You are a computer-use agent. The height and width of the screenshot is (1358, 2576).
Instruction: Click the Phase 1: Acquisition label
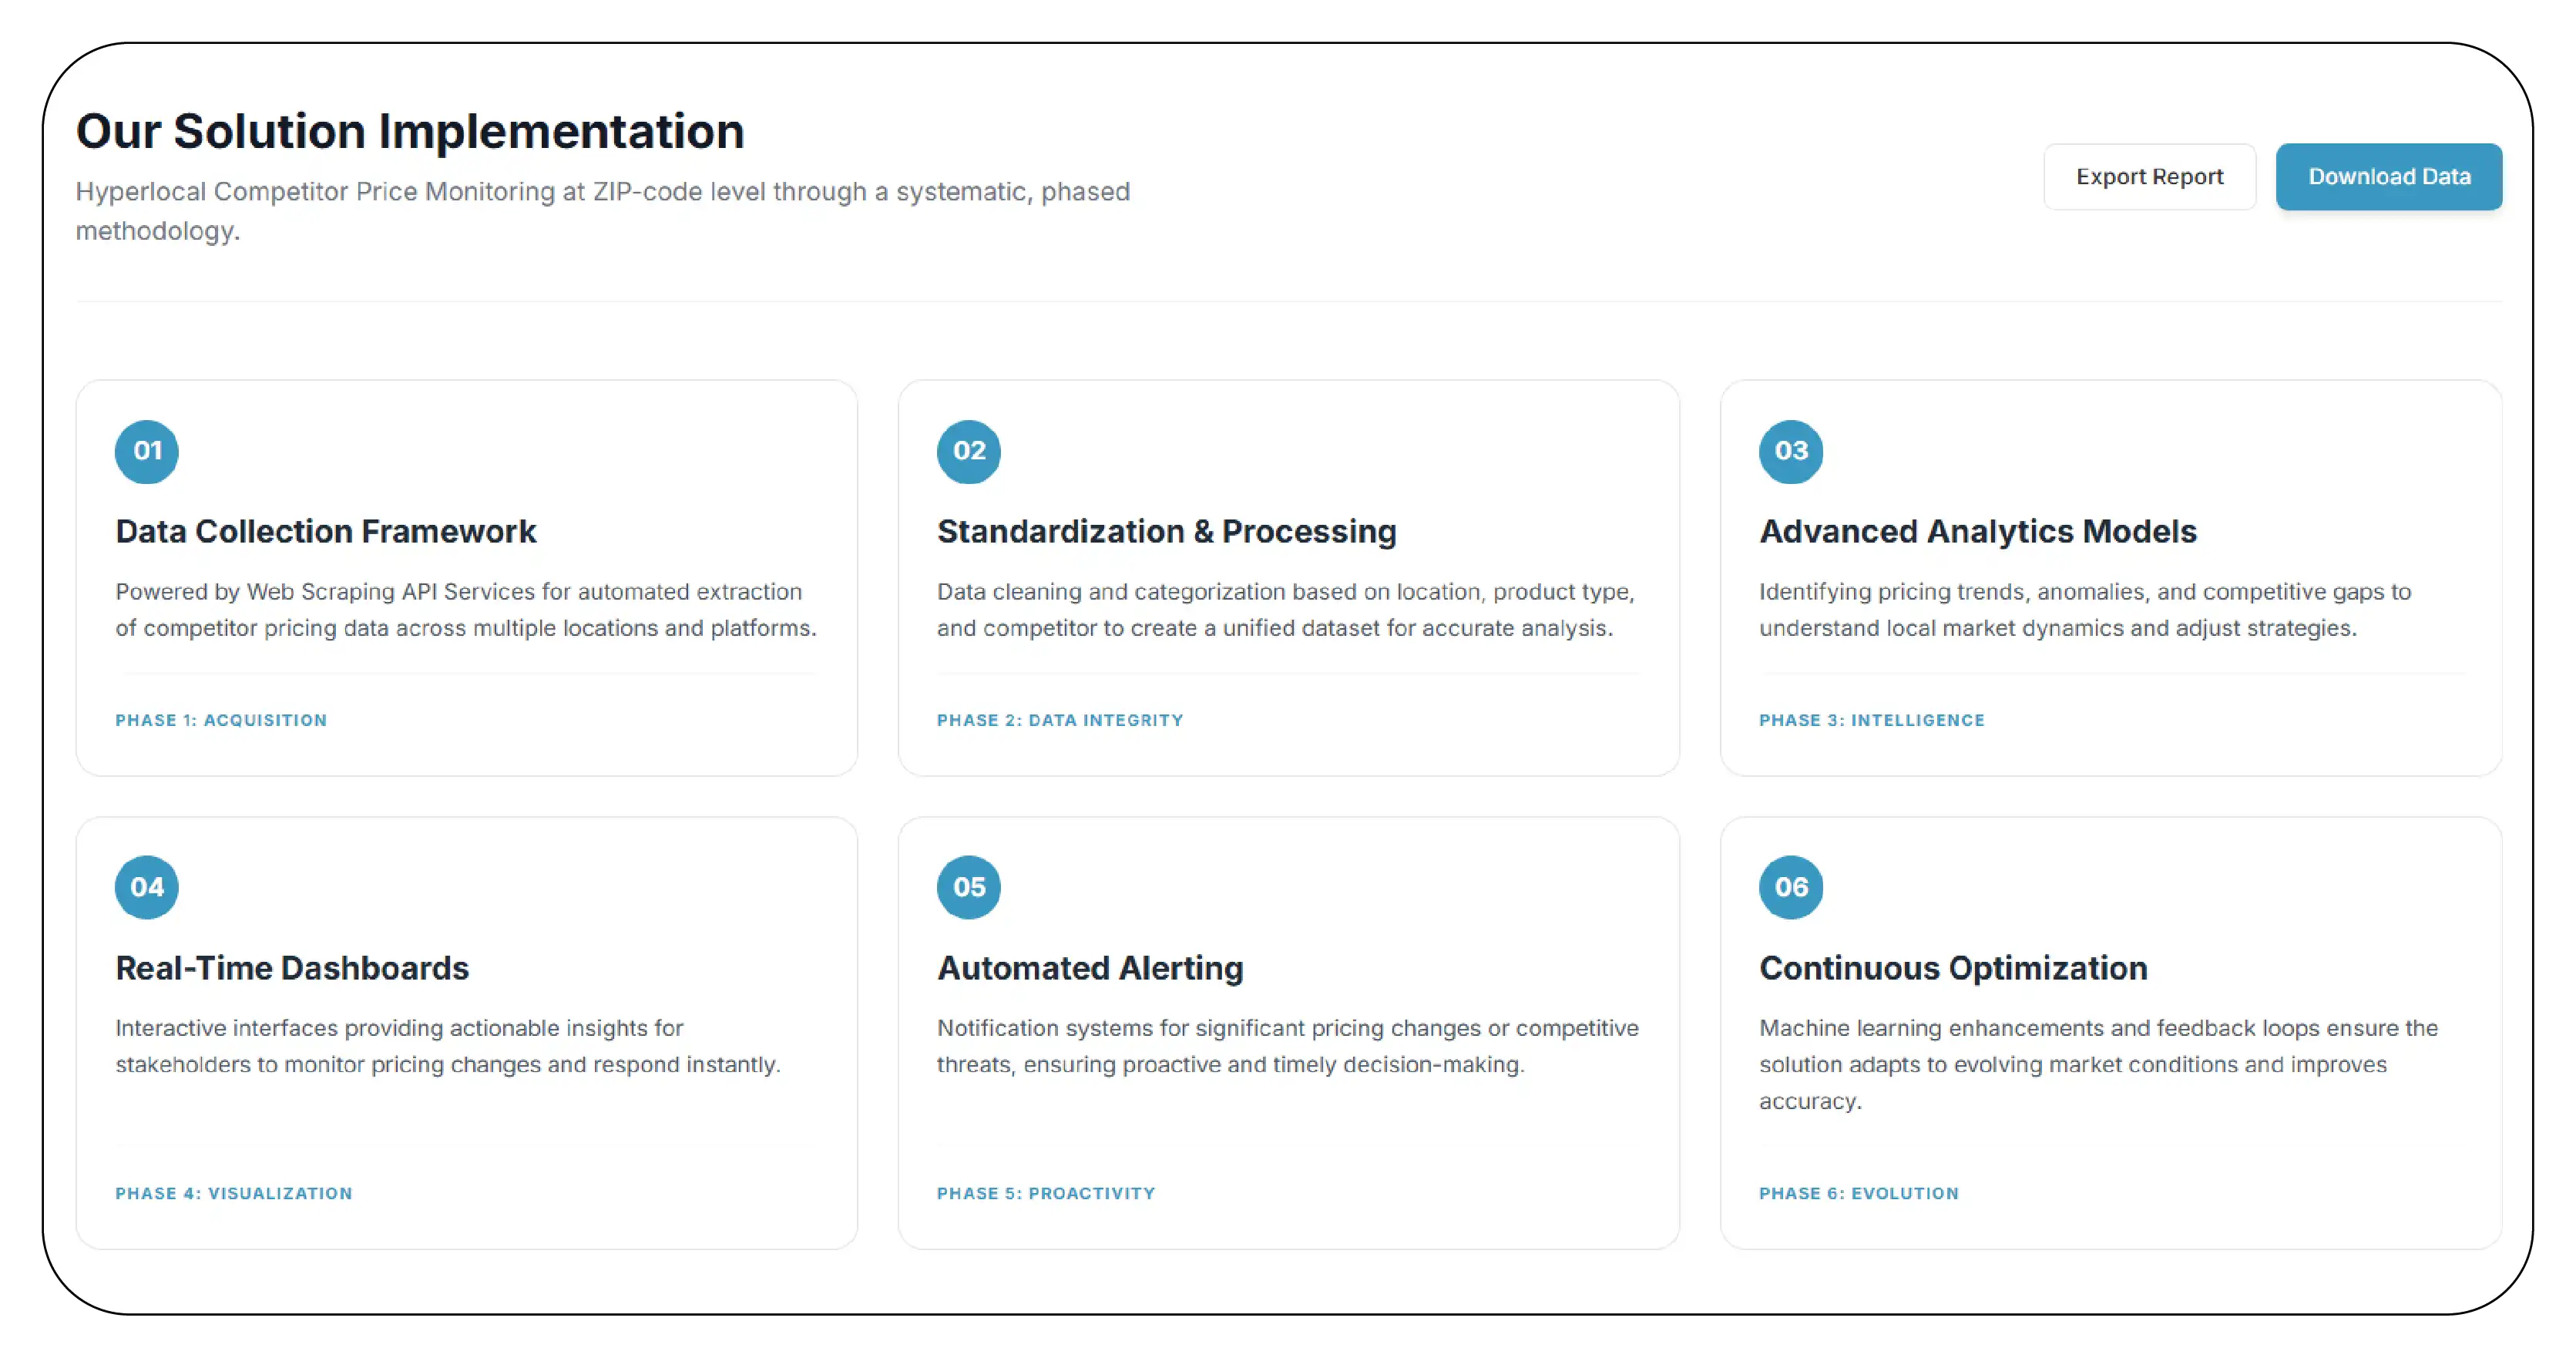pyautogui.click(x=221, y=720)
